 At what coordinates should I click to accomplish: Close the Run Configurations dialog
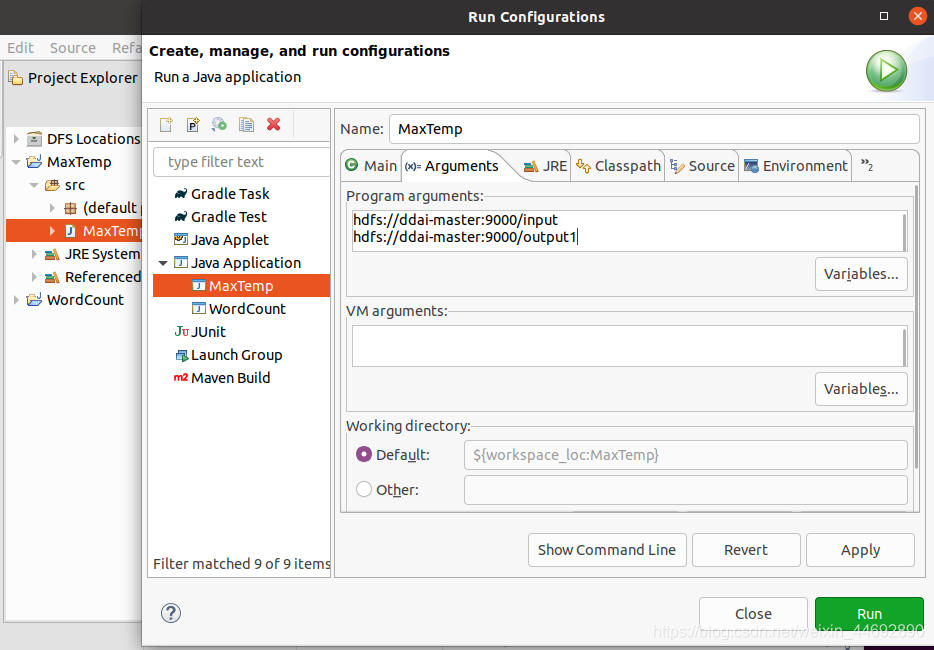point(753,614)
